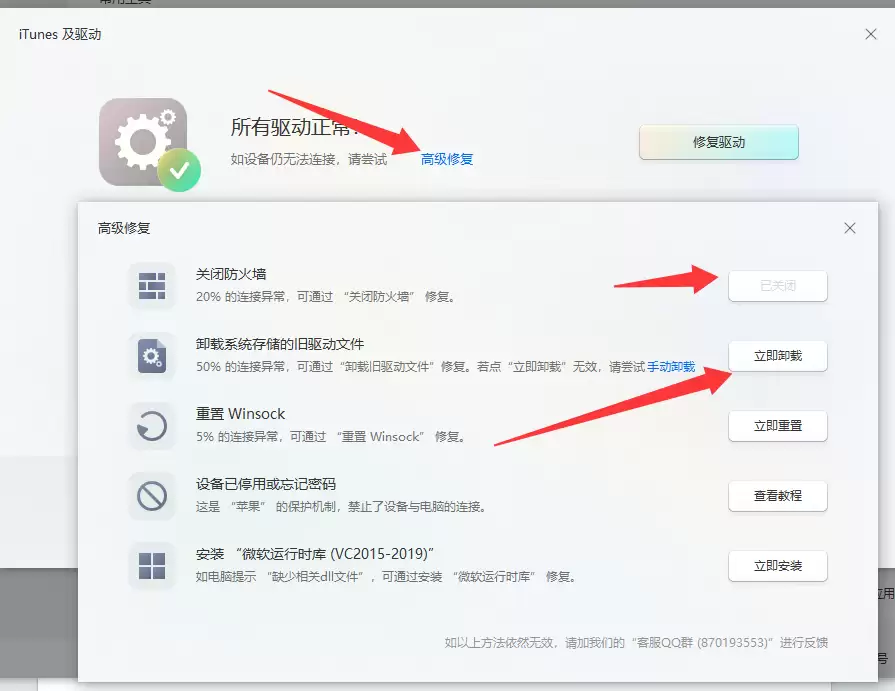Click the 安装 微软运行时库 (VC2015-2019) title
This screenshot has width=895, height=691.
315,554
